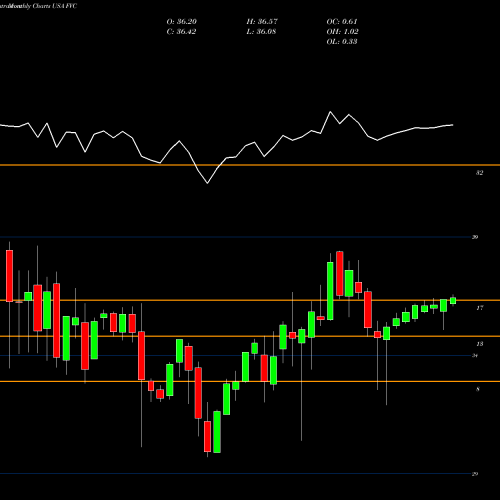500x500 pixels.
Task: Select the high value 'H: 36.57'
Action: (262, 22)
